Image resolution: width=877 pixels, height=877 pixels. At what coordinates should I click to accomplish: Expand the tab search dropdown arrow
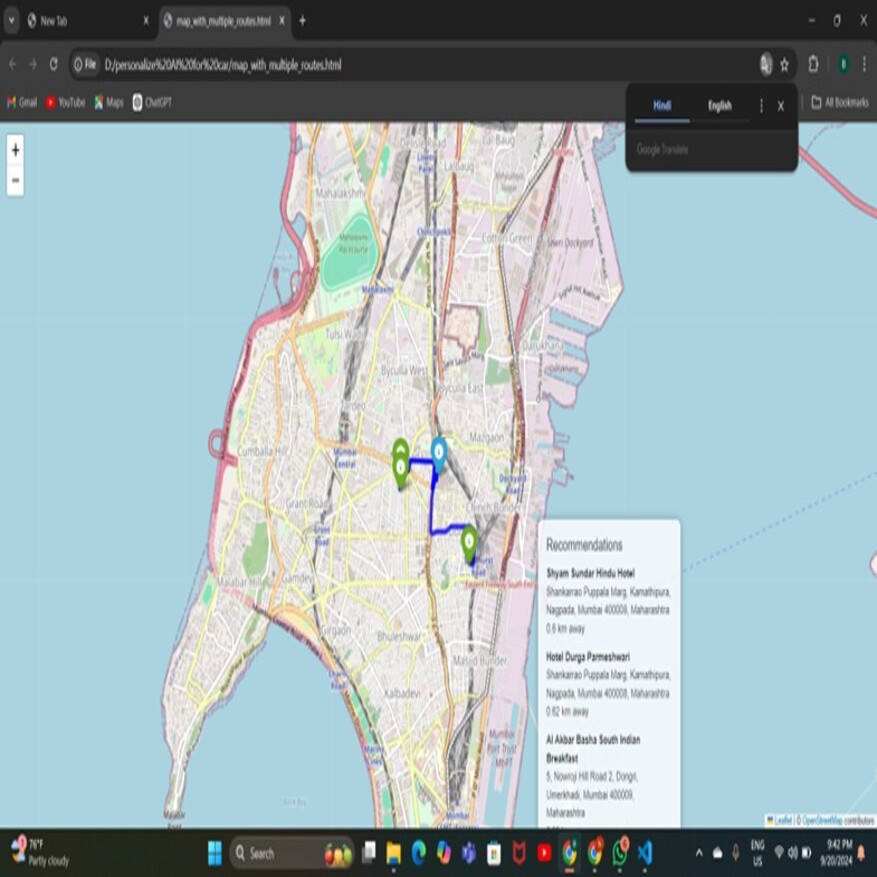[x=11, y=20]
